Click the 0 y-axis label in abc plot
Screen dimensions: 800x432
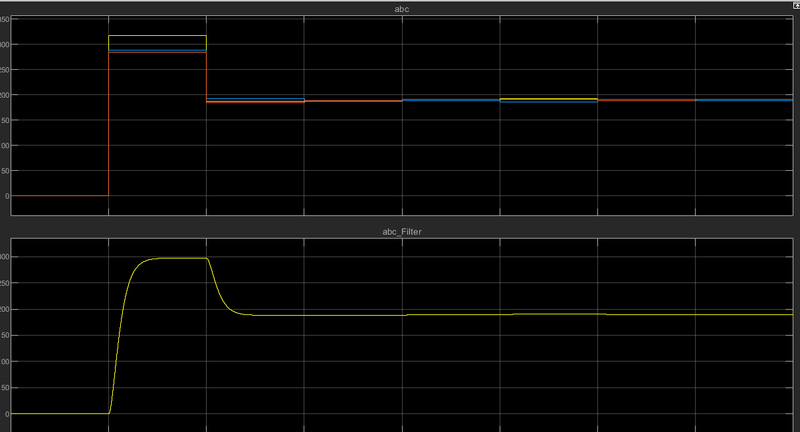click(7, 196)
